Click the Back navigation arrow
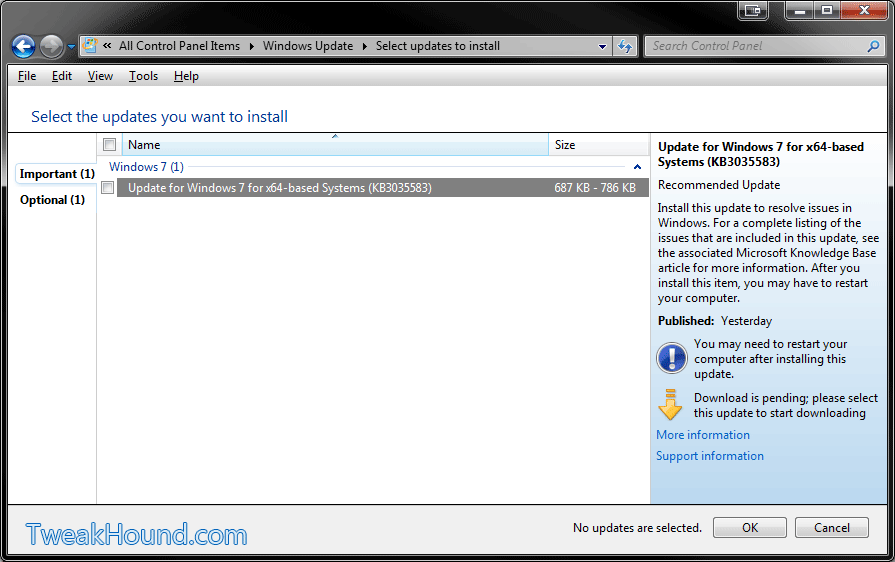Screen dimensions: 895x562 pos(23,46)
